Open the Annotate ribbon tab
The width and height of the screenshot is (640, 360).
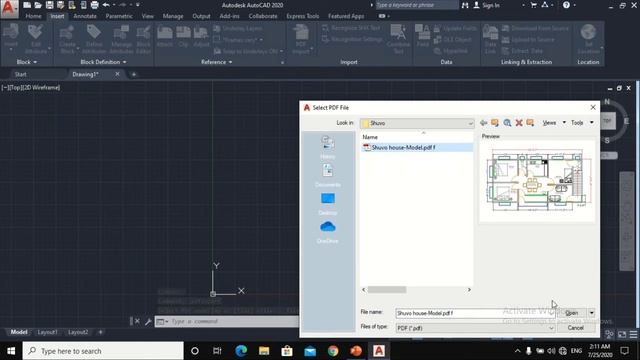[x=85, y=16]
